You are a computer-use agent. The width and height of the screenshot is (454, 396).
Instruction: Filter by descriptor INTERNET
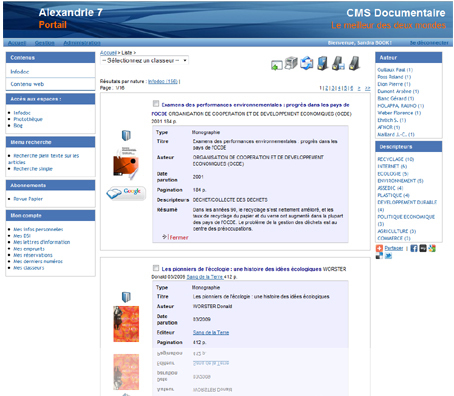(x=392, y=166)
